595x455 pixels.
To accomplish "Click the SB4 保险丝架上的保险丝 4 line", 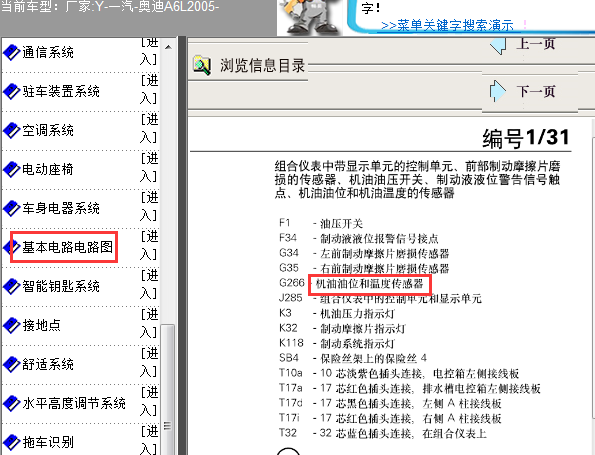I will tap(353, 358).
